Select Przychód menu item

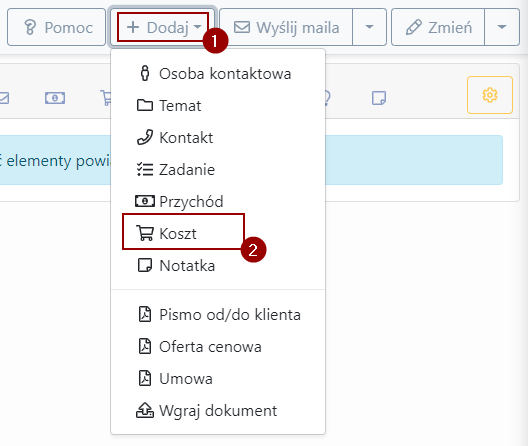(x=218, y=201)
